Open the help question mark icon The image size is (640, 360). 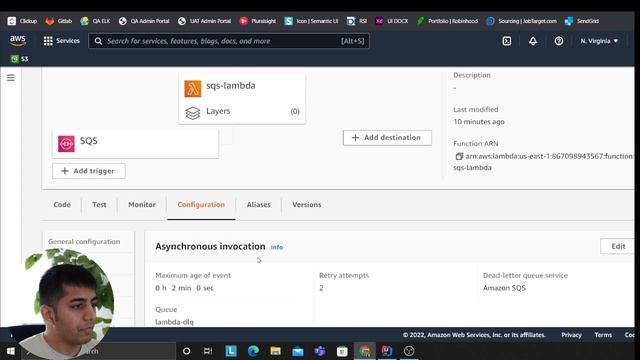[x=559, y=41]
